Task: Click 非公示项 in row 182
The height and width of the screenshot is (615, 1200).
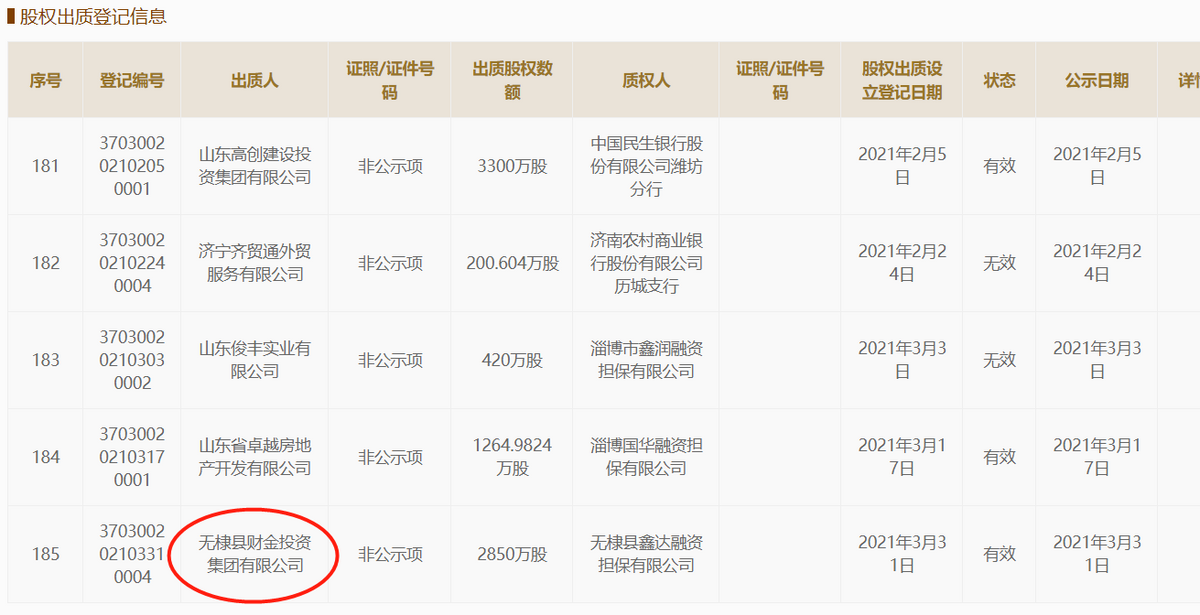Action: pos(390,263)
